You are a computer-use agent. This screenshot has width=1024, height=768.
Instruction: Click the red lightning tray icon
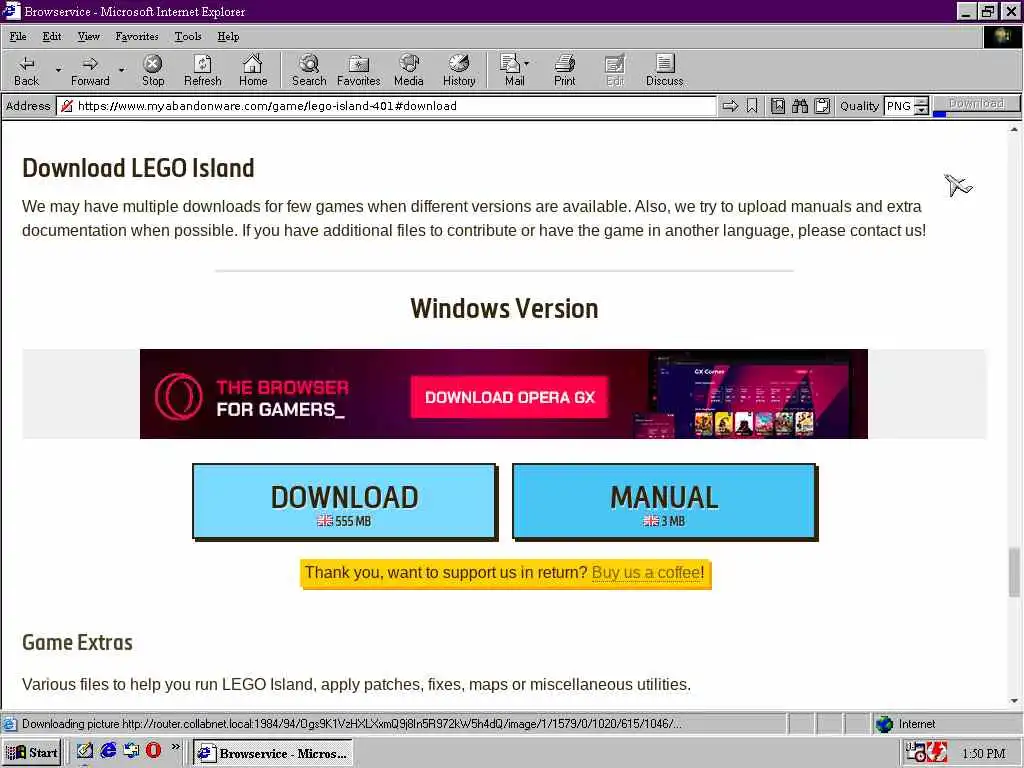[938, 752]
